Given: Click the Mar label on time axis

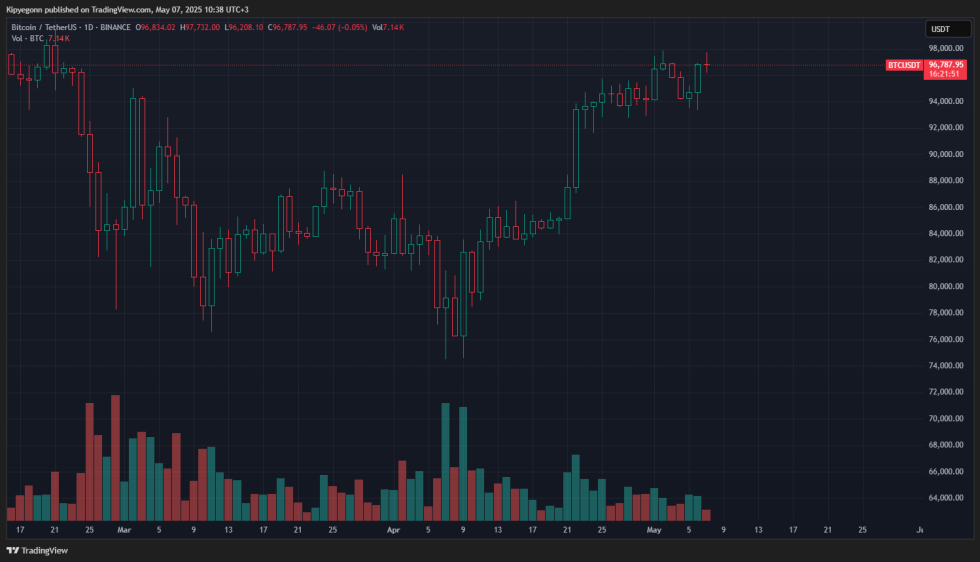Looking at the screenshot, I should (x=123, y=529).
